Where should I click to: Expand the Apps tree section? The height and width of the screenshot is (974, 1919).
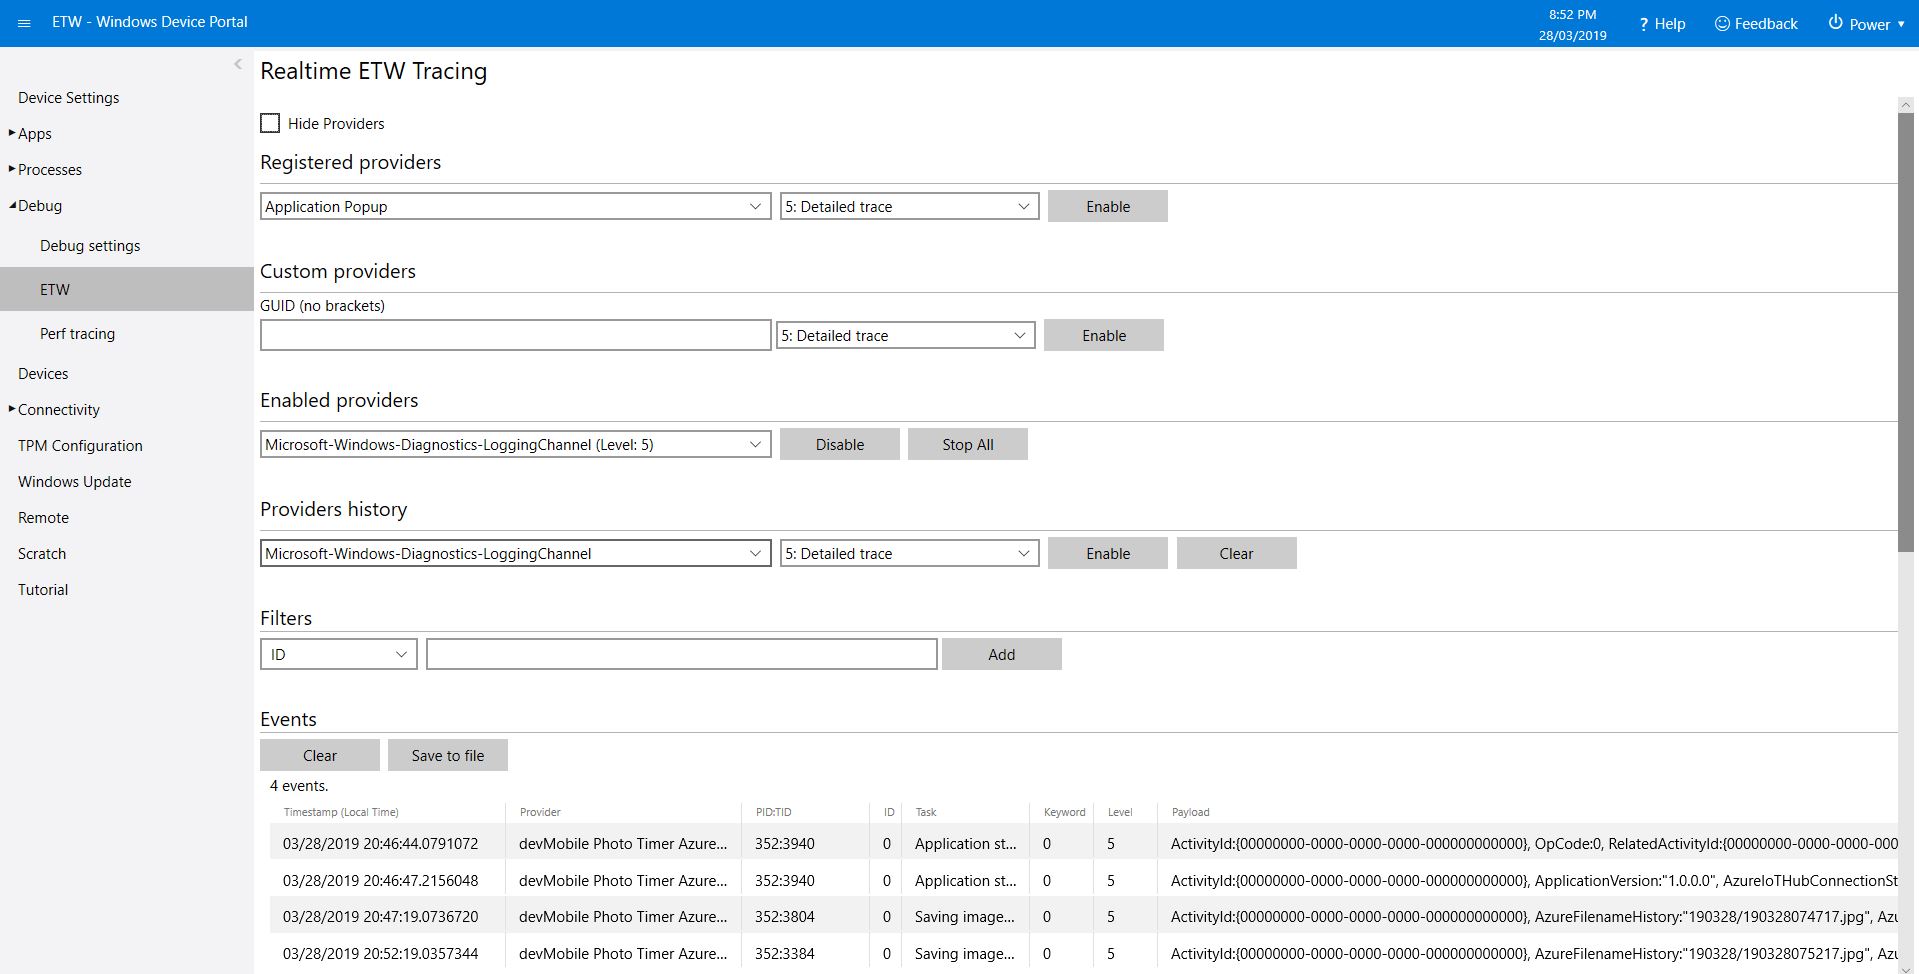coord(12,133)
